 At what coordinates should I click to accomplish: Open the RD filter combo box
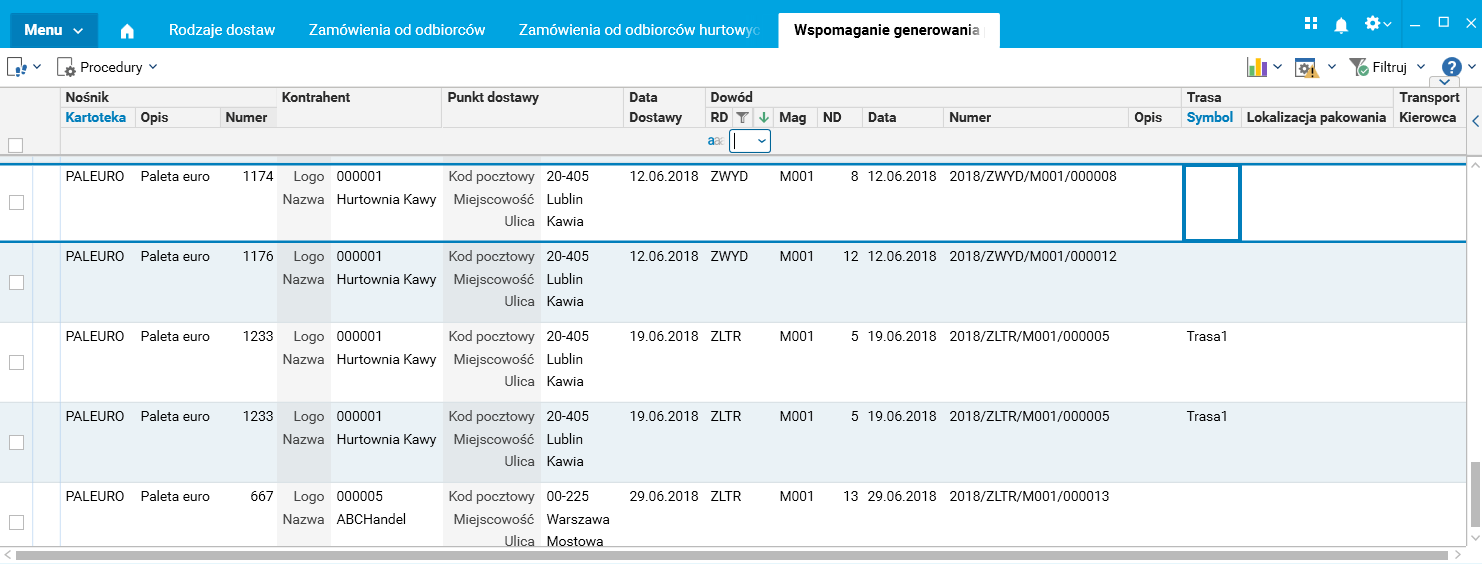point(750,141)
